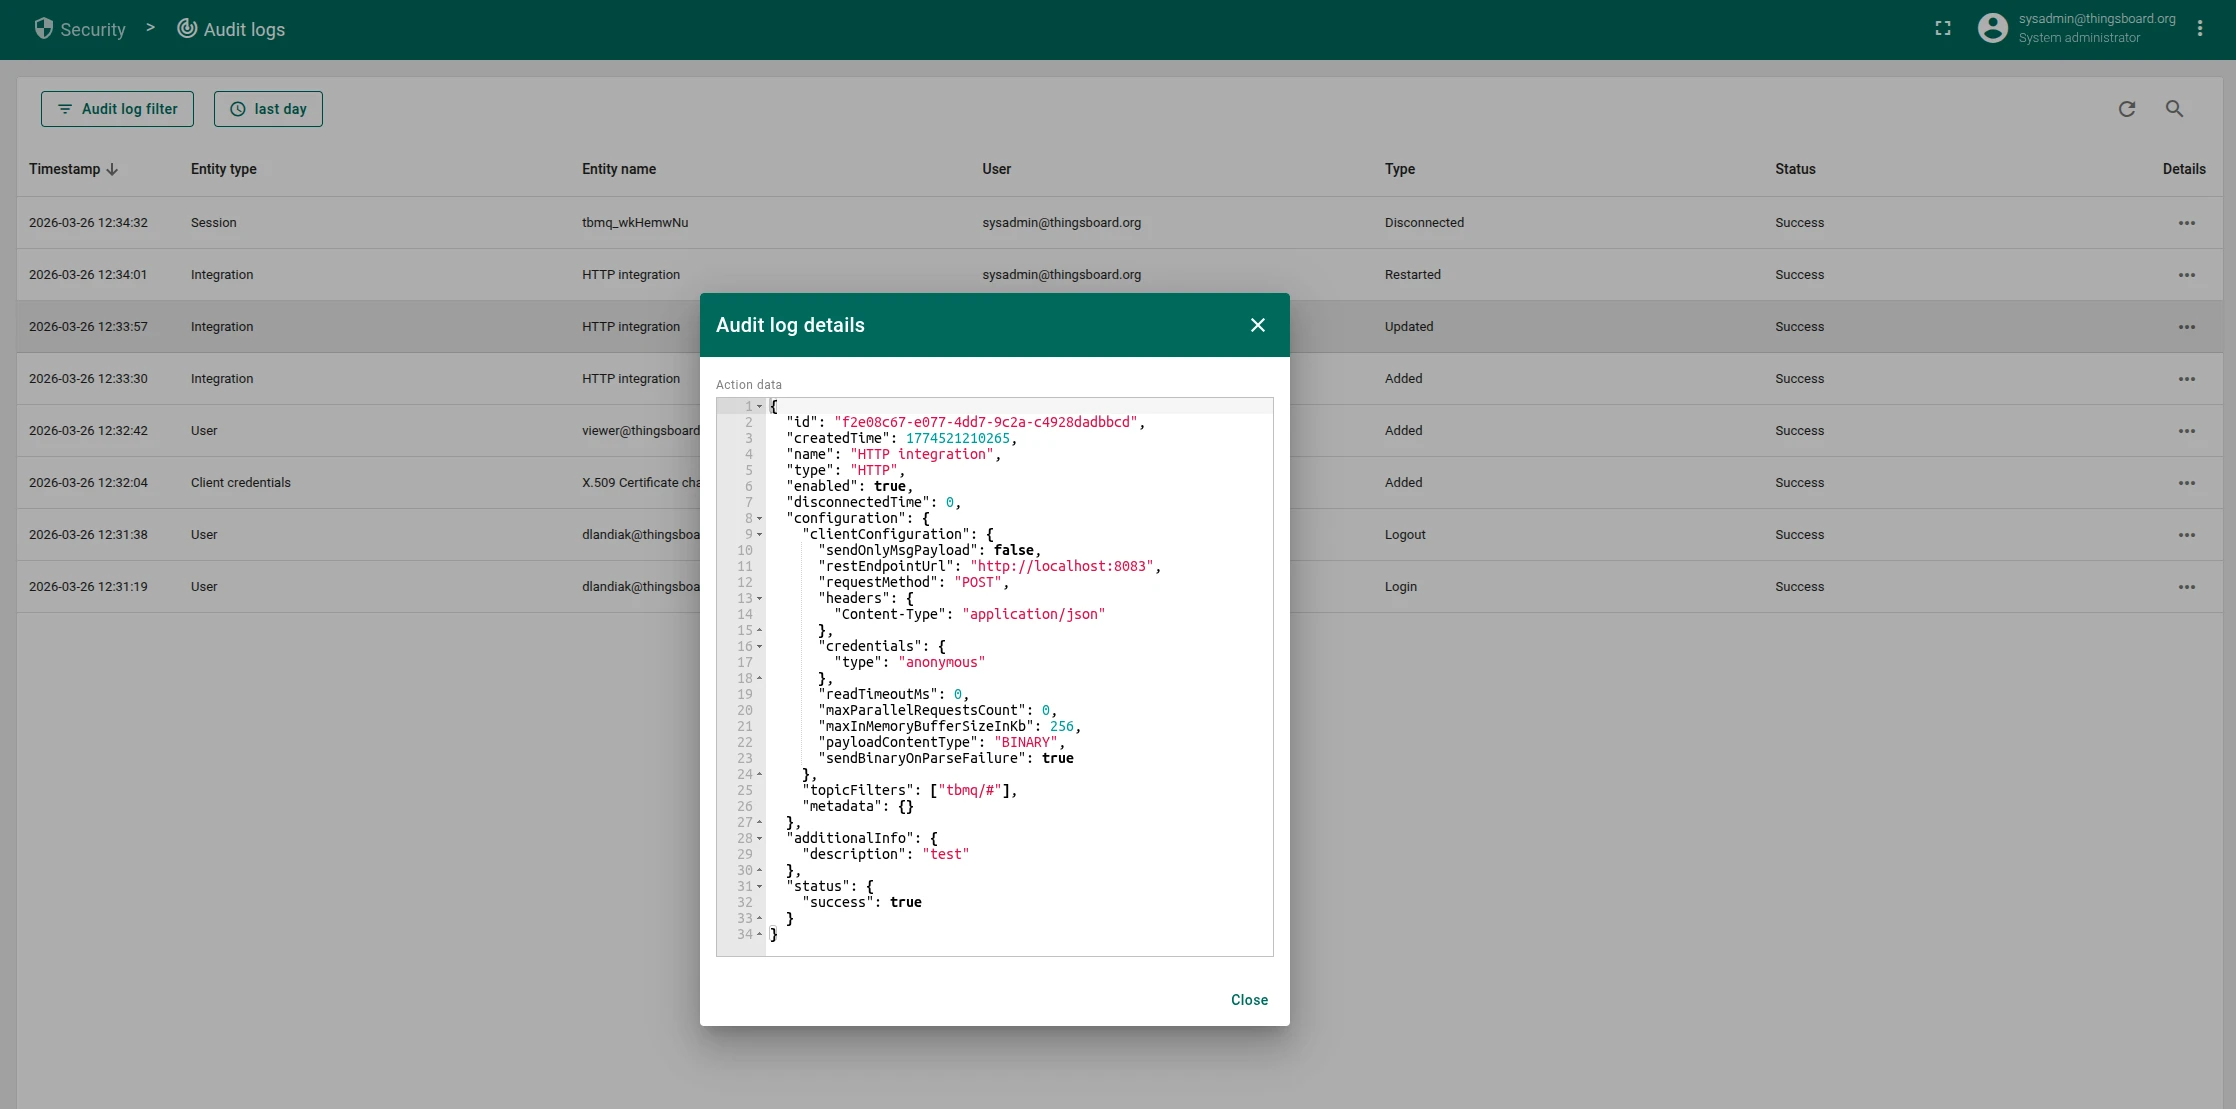The width and height of the screenshot is (2236, 1109).
Task: Click the Session entity type cell
Action: click(214, 223)
